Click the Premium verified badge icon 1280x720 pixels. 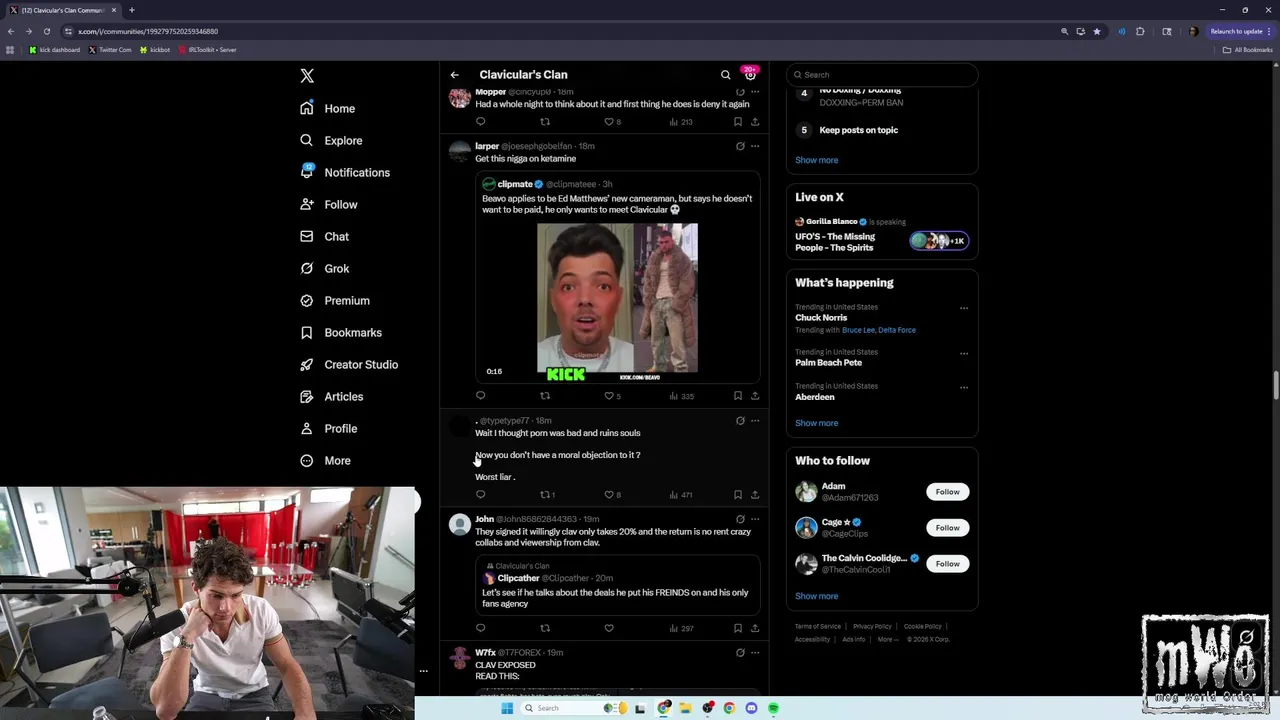[307, 300]
